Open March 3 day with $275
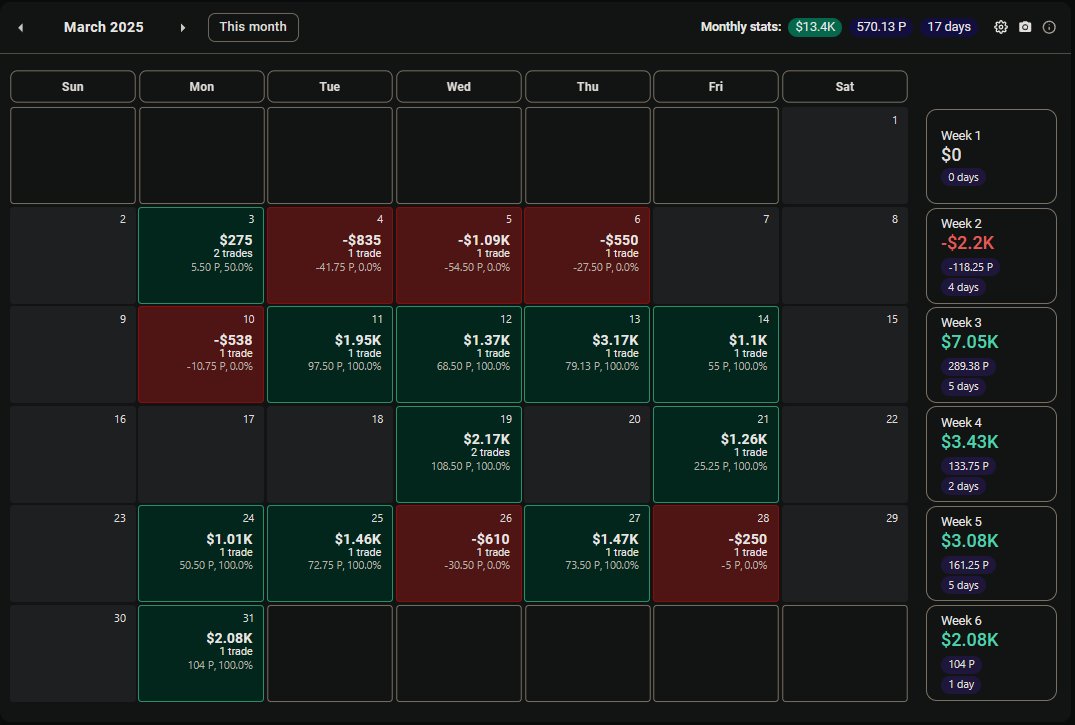Image resolution: width=1075 pixels, height=725 pixels. [201, 255]
